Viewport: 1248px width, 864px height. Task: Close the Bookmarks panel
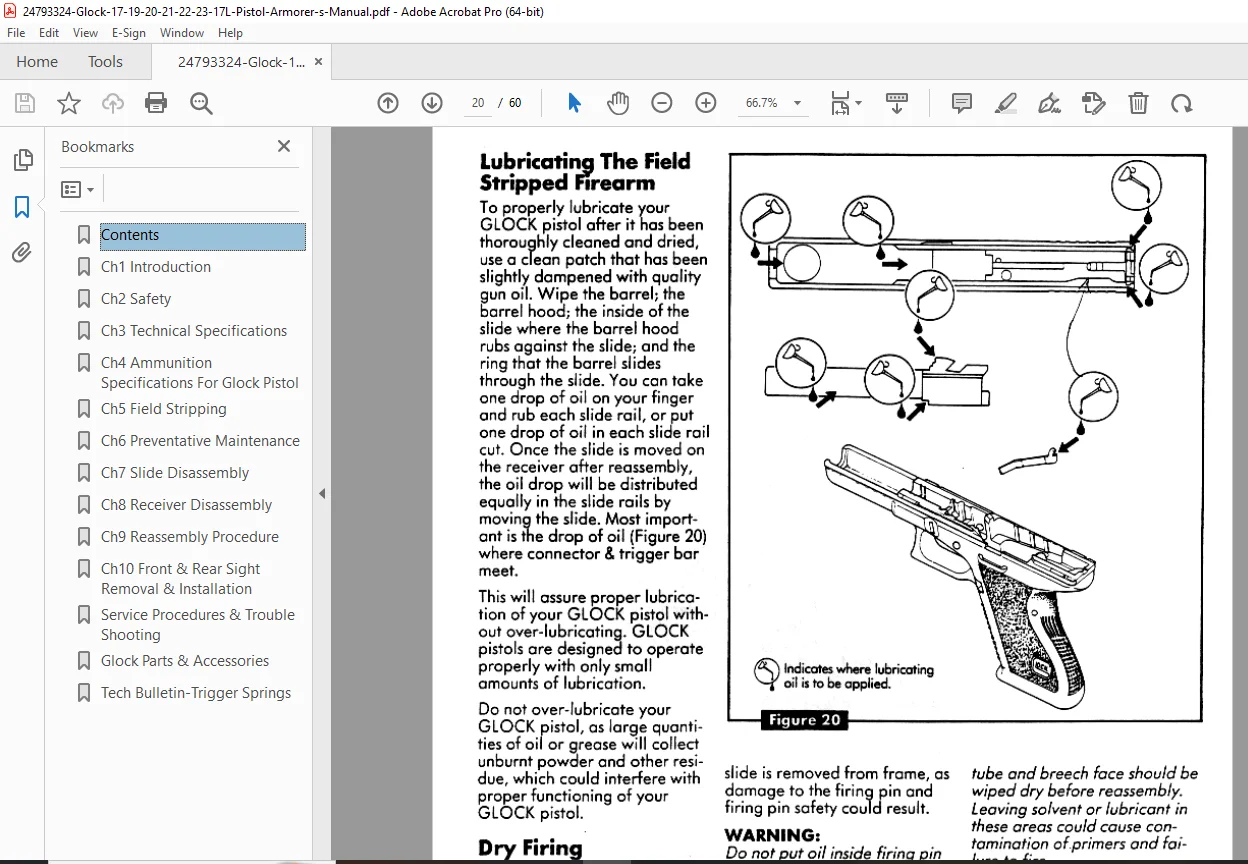tap(284, 146)
